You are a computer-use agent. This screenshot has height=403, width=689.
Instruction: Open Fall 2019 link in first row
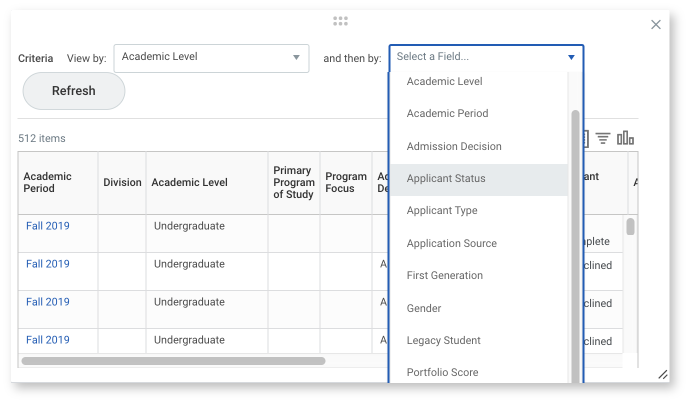coord(48,226)
